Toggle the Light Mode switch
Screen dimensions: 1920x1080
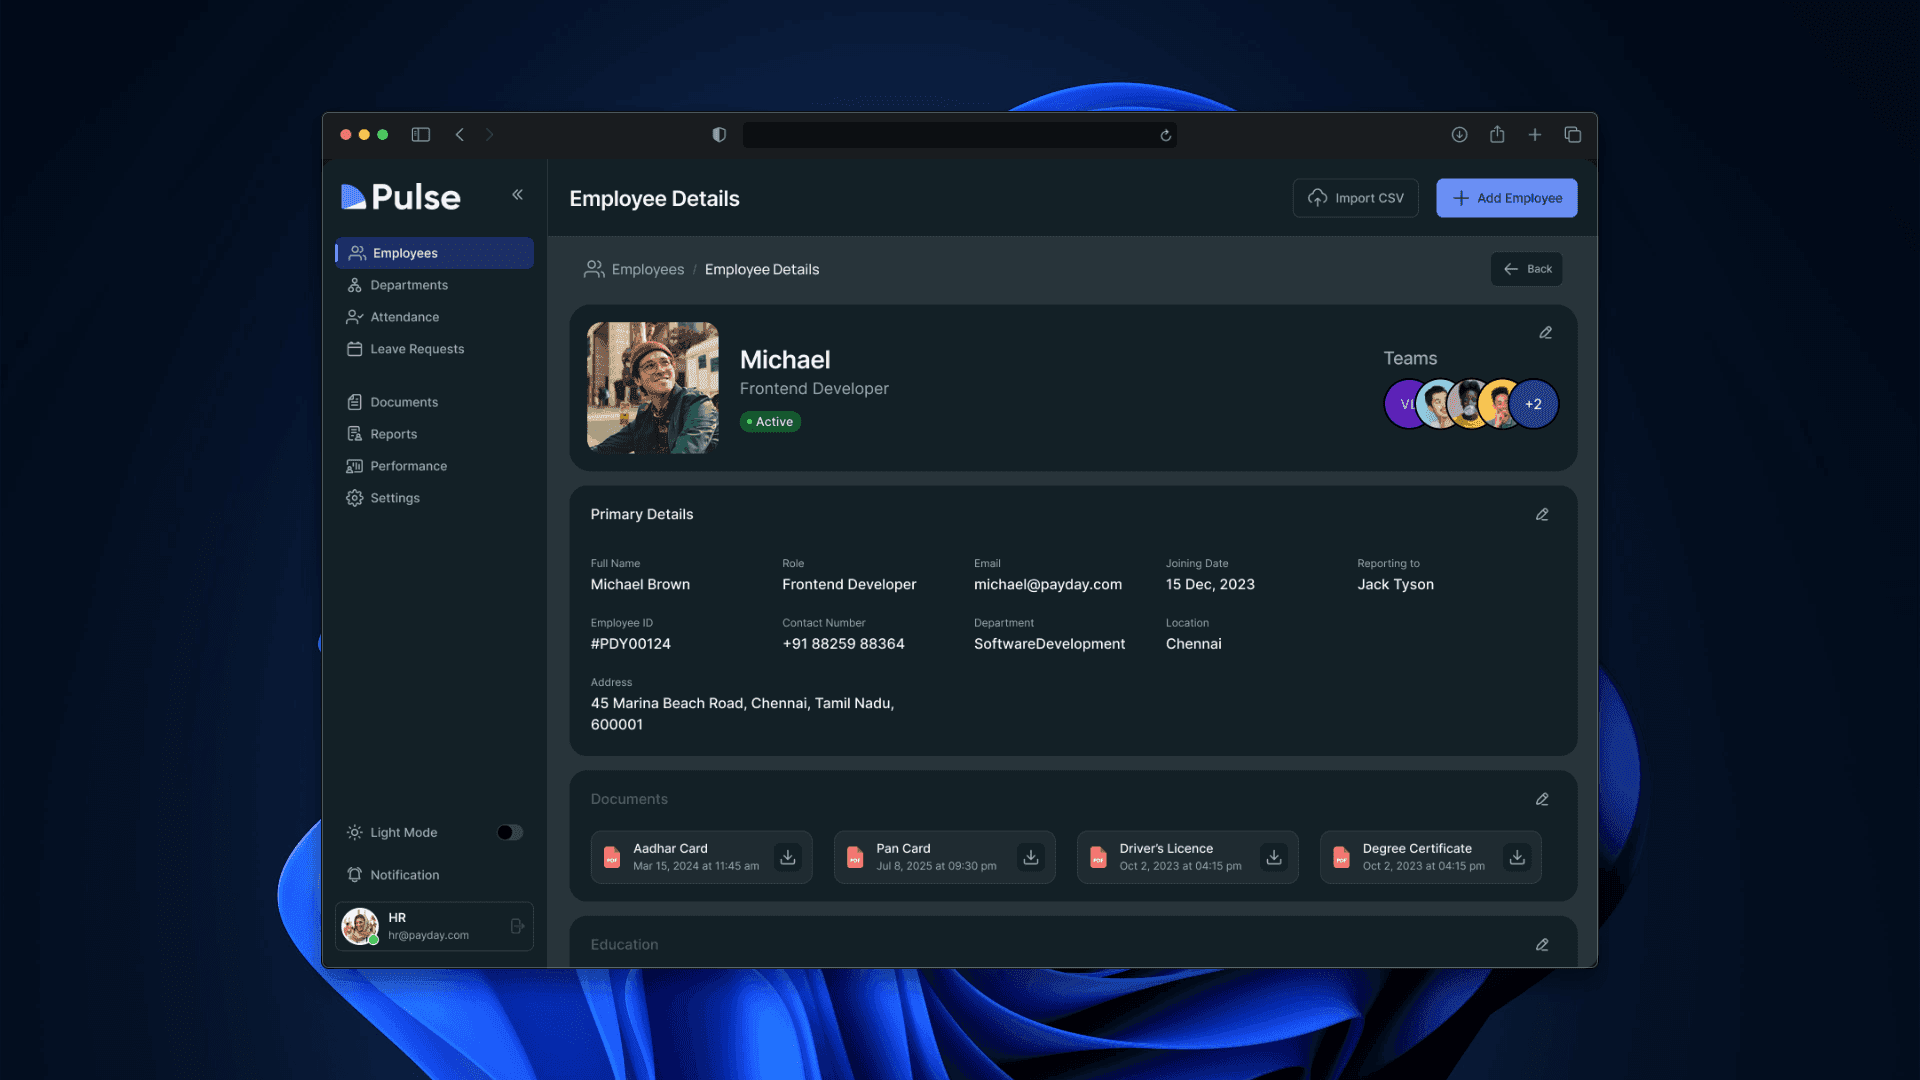(x=509, y=832)
